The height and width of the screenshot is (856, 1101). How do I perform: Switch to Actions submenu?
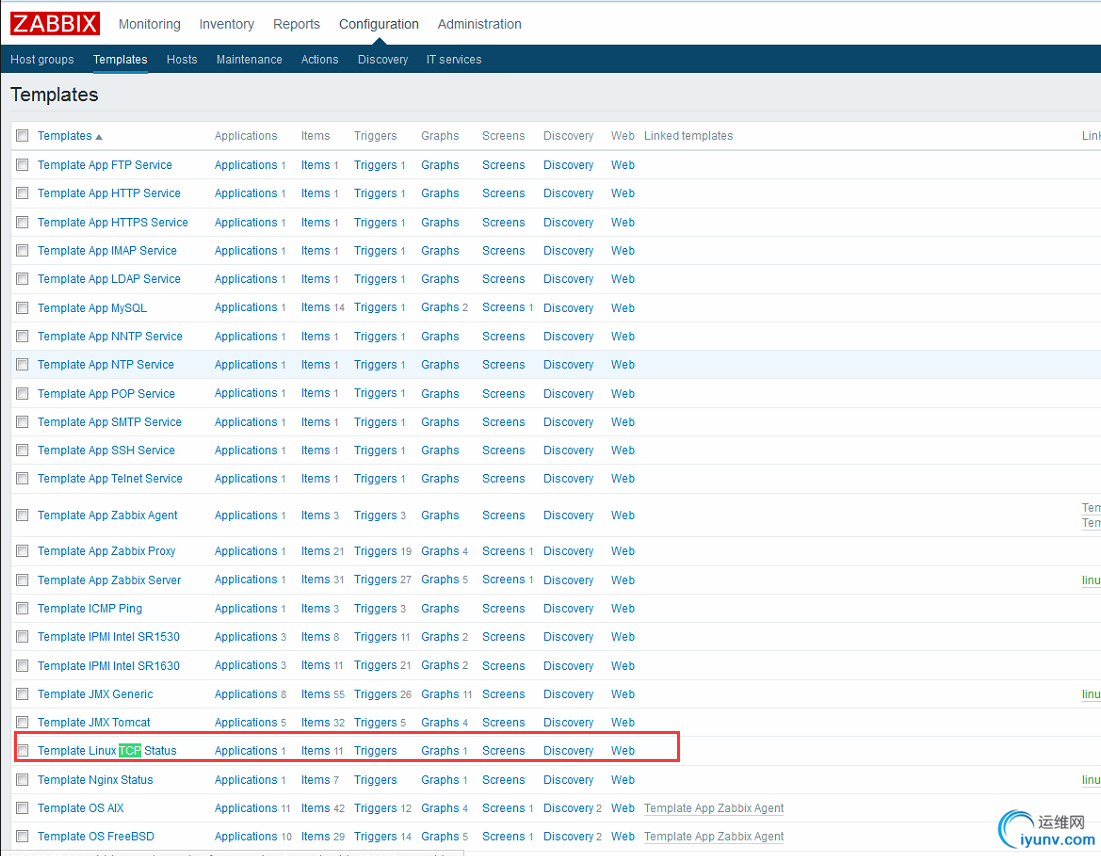319,60
